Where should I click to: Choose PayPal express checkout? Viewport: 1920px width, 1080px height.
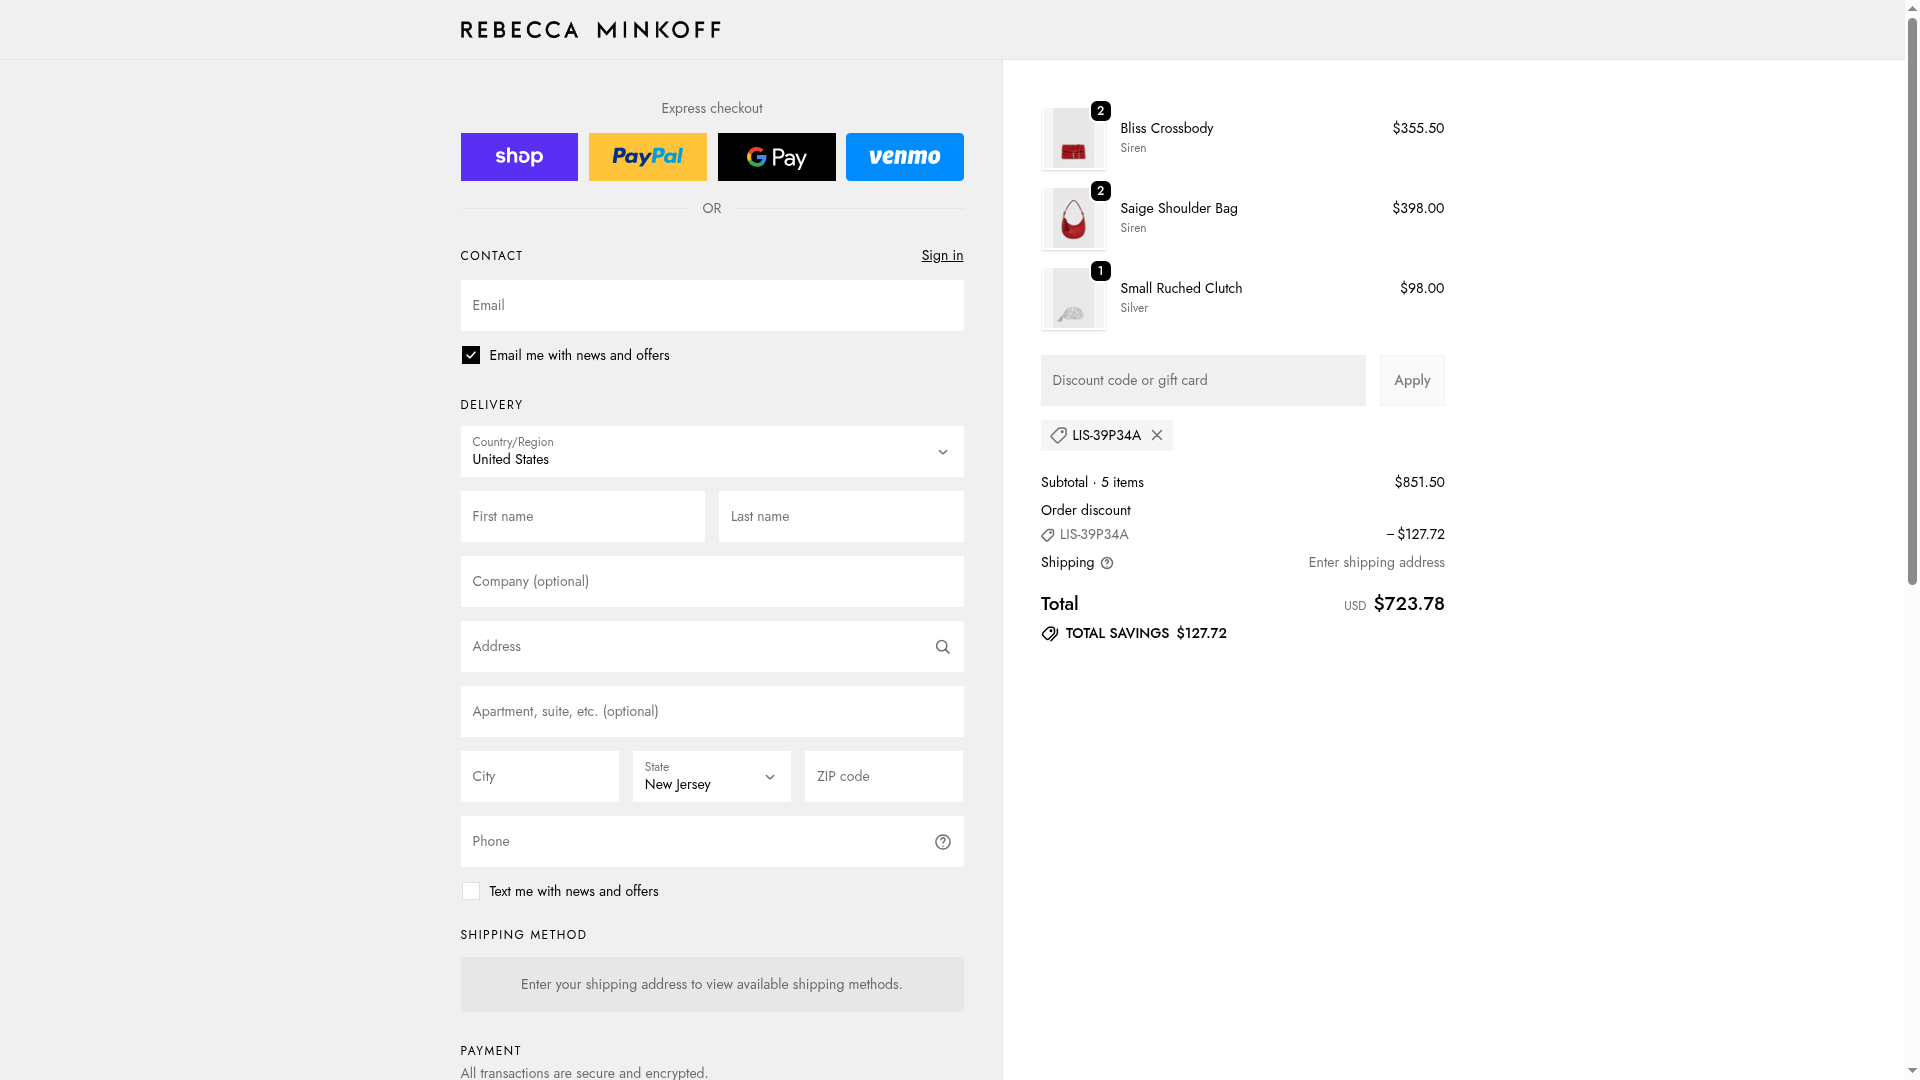(647, 157)
